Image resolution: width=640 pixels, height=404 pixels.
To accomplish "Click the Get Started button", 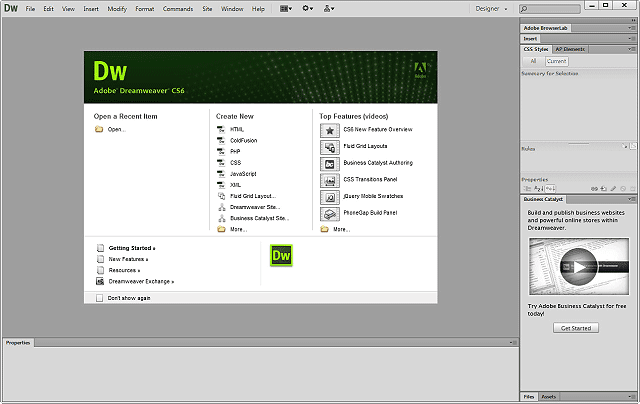I will point(576,328).
